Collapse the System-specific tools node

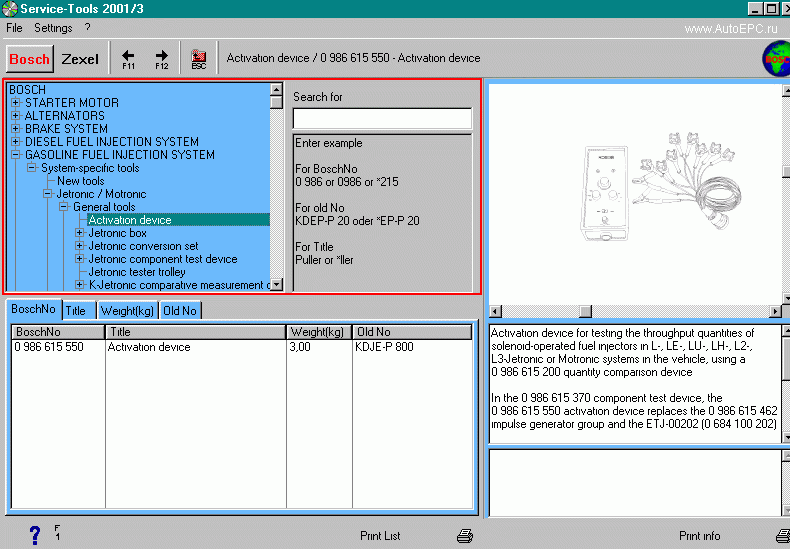[x=32, y=168]
